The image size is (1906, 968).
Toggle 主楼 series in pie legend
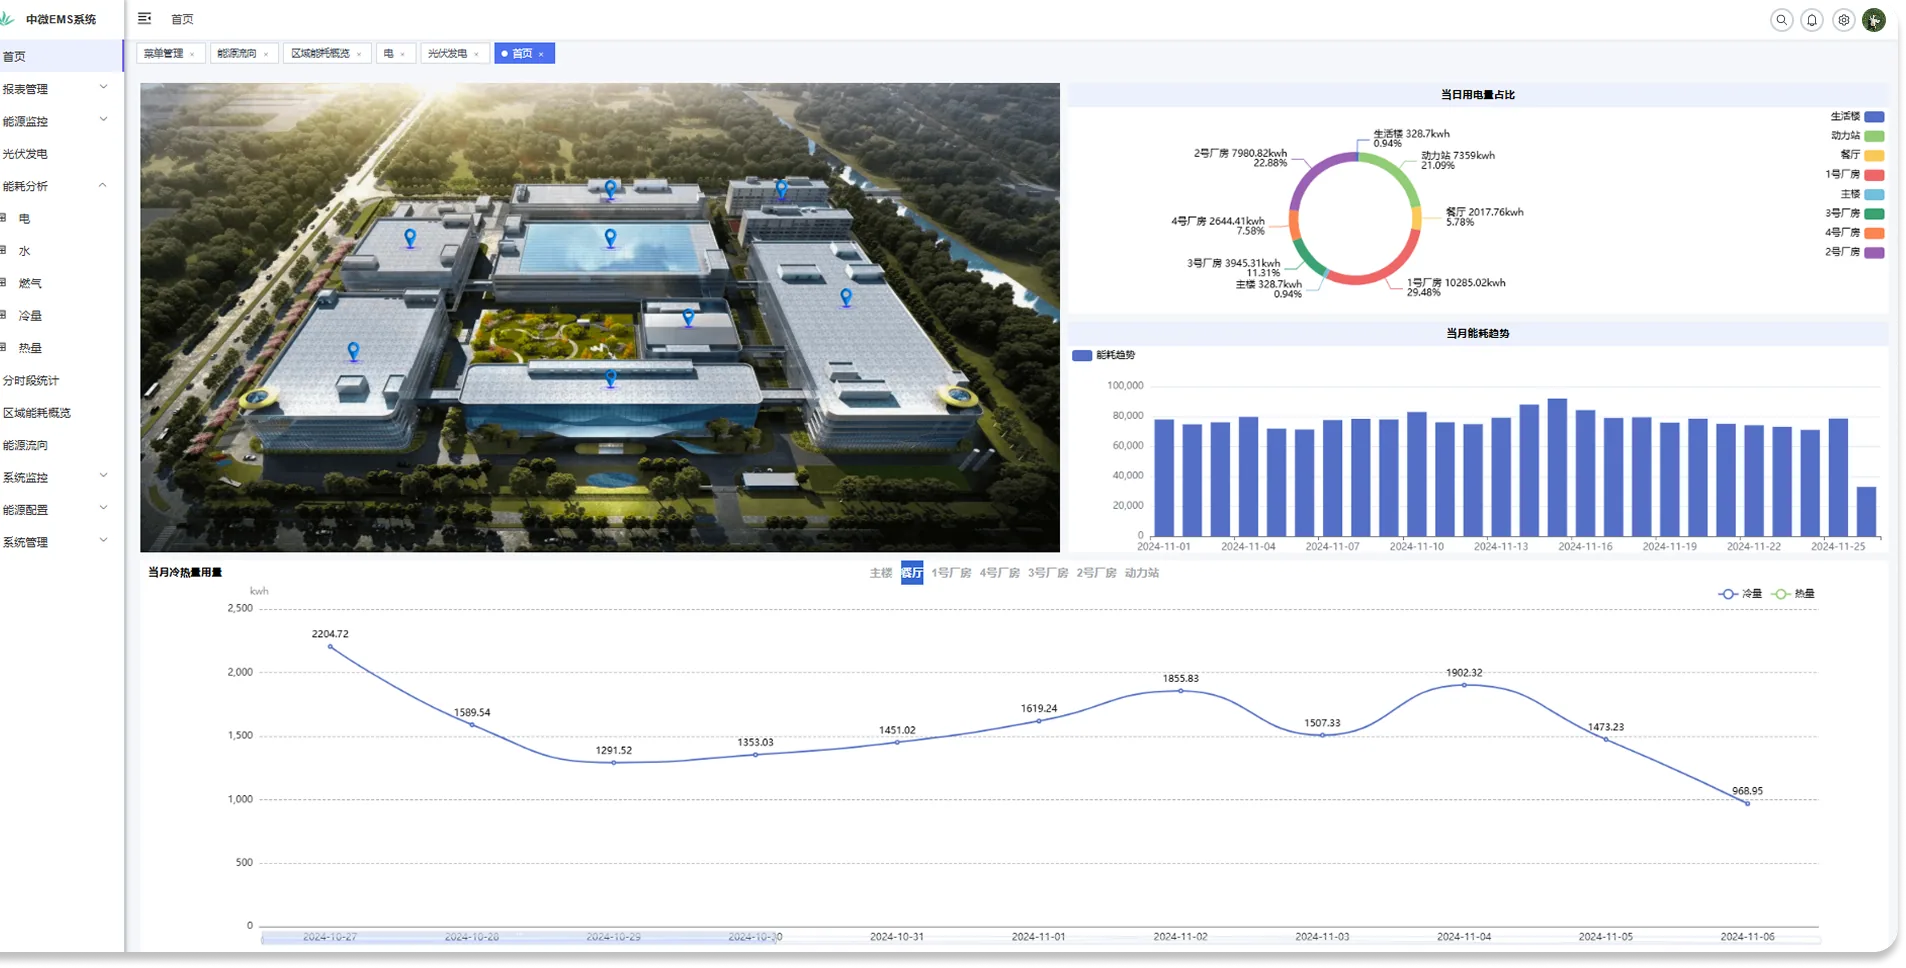coord(1862,194)
